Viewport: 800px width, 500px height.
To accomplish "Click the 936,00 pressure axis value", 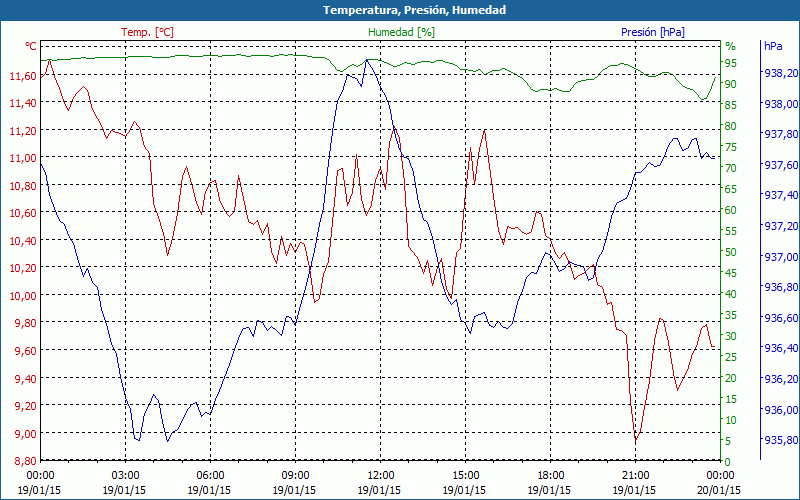I will (781, 409).
